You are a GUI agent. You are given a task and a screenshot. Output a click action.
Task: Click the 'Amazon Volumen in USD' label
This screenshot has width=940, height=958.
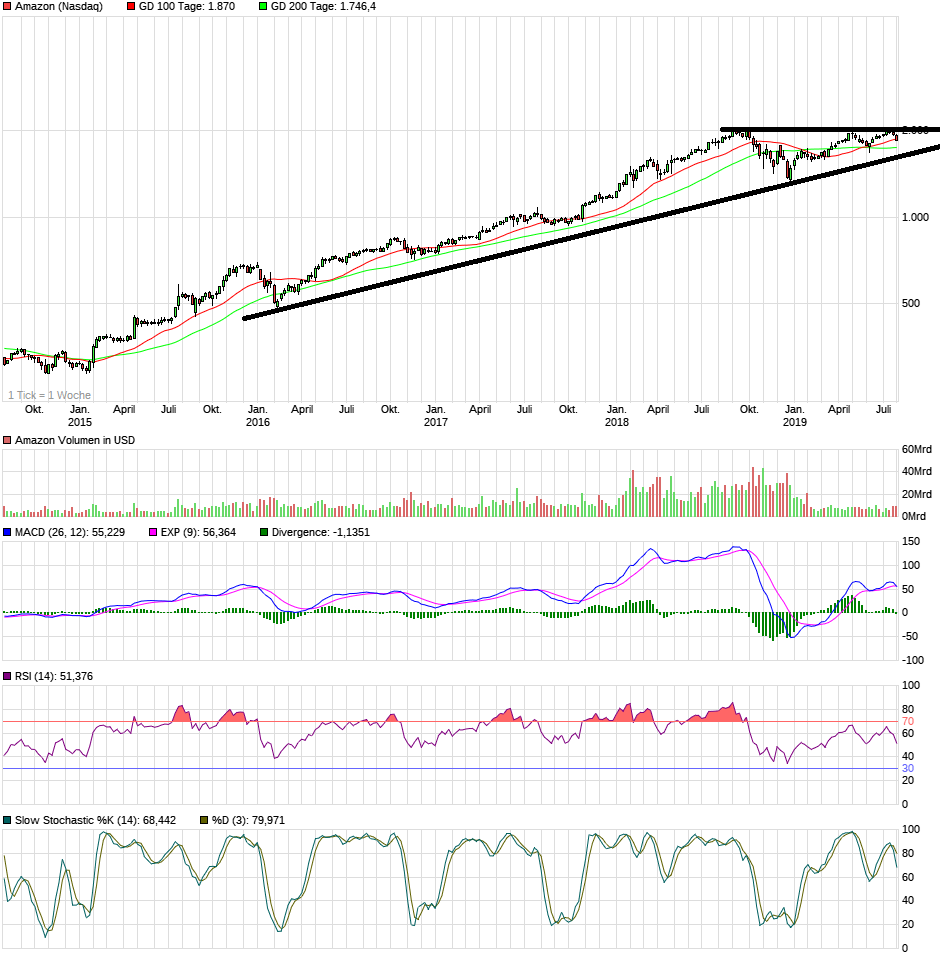click(x=75, y=440)
